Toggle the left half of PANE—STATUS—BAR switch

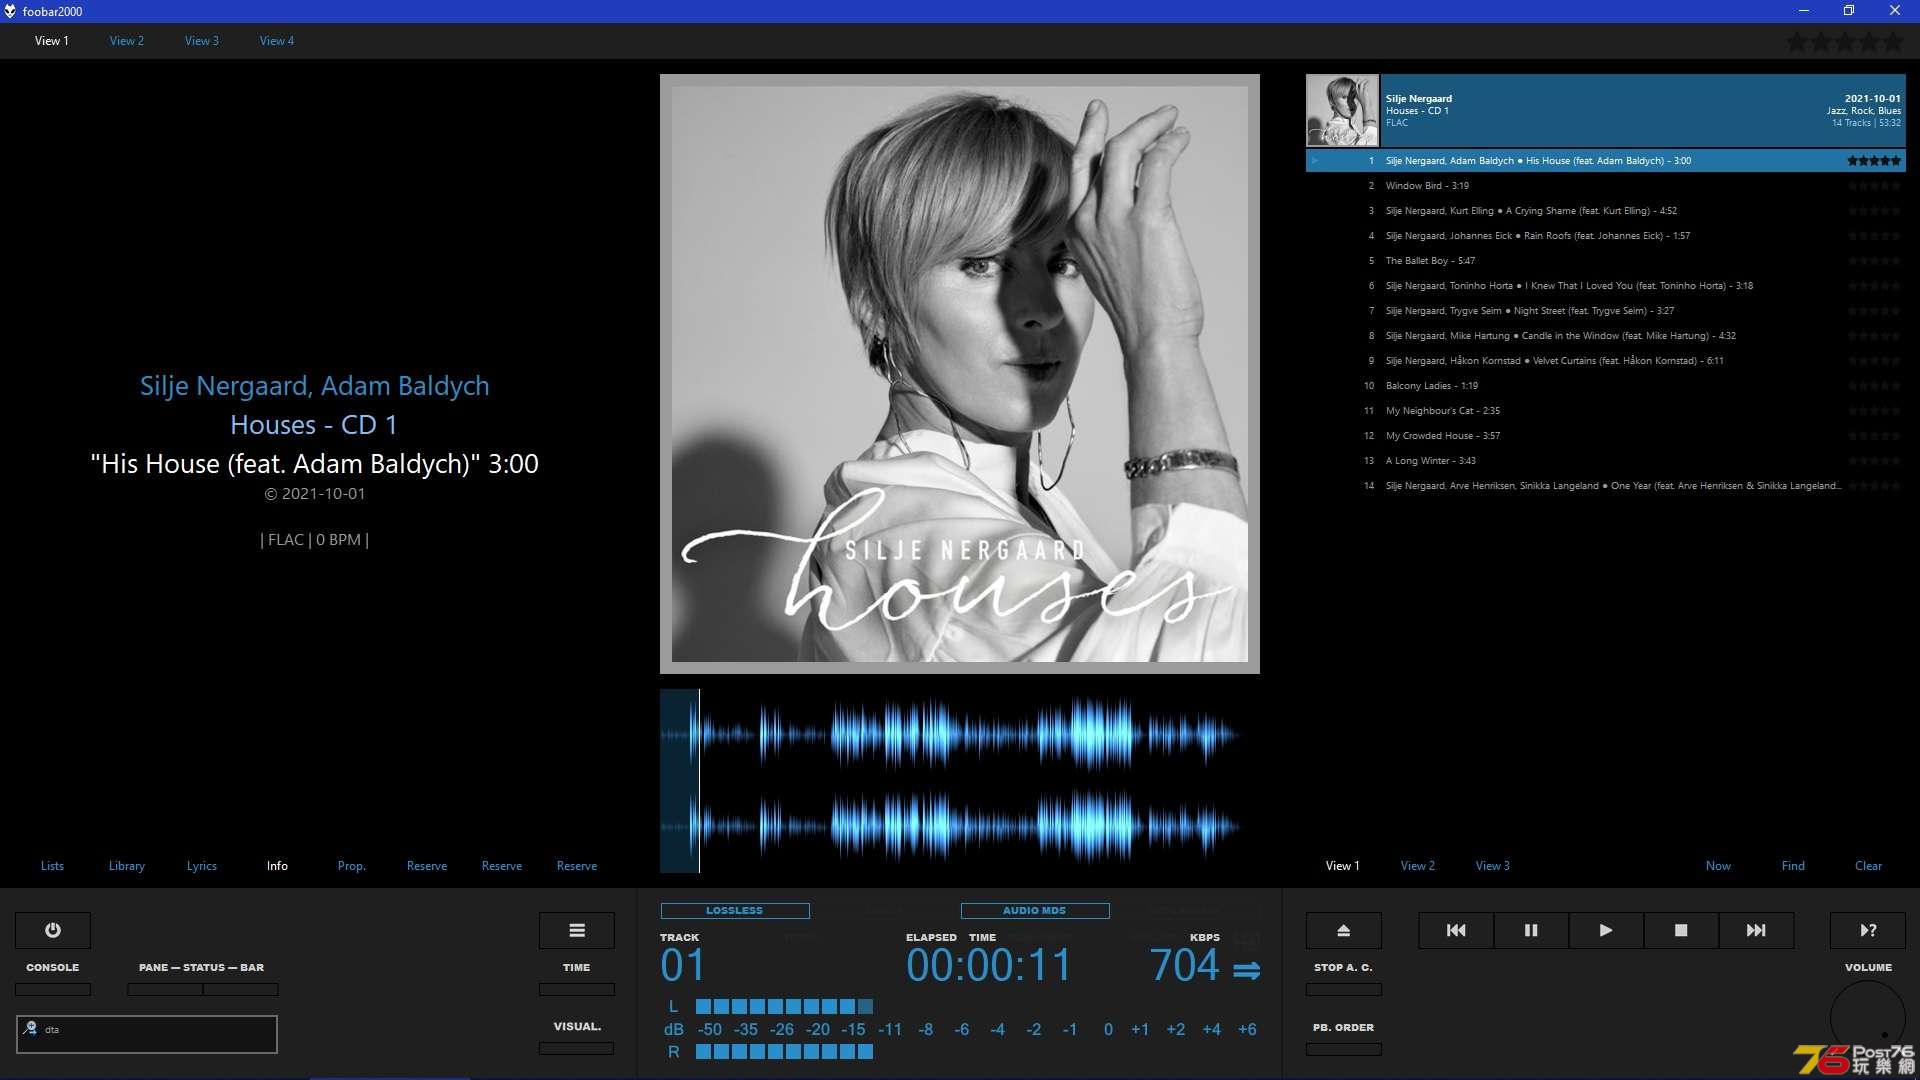click(x=165, y=989)
